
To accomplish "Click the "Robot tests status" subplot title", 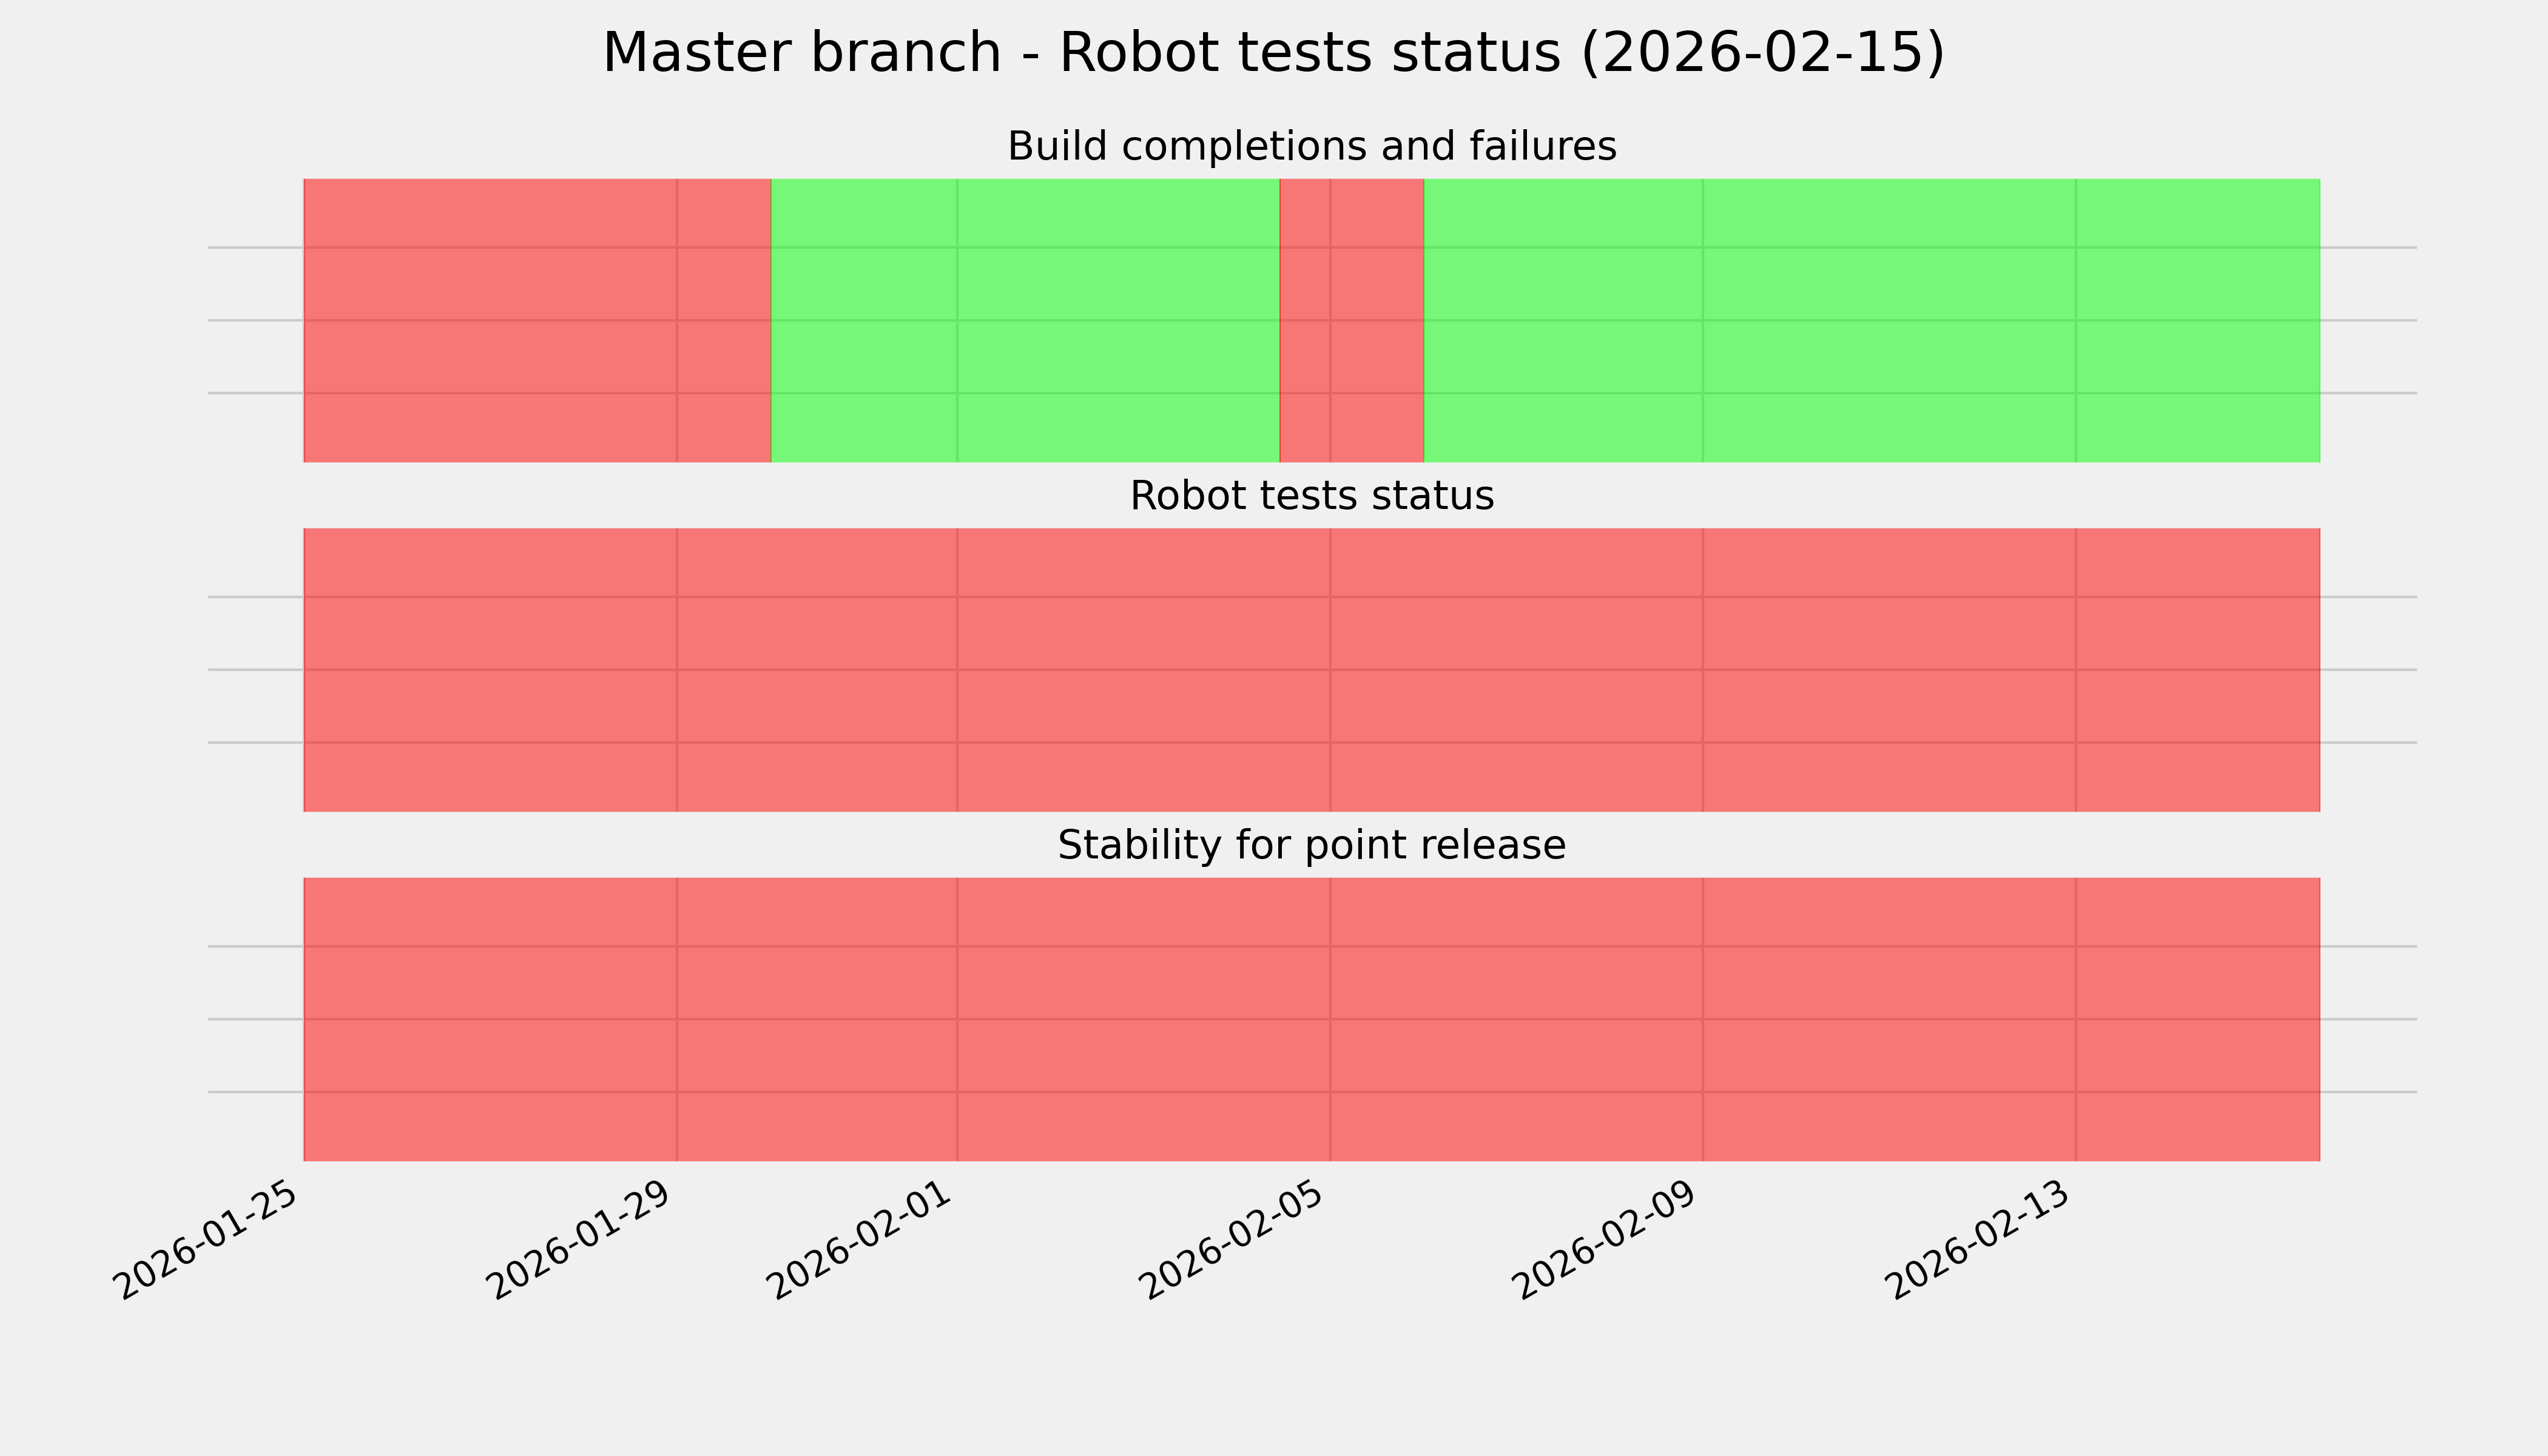I will [1311, 496].
